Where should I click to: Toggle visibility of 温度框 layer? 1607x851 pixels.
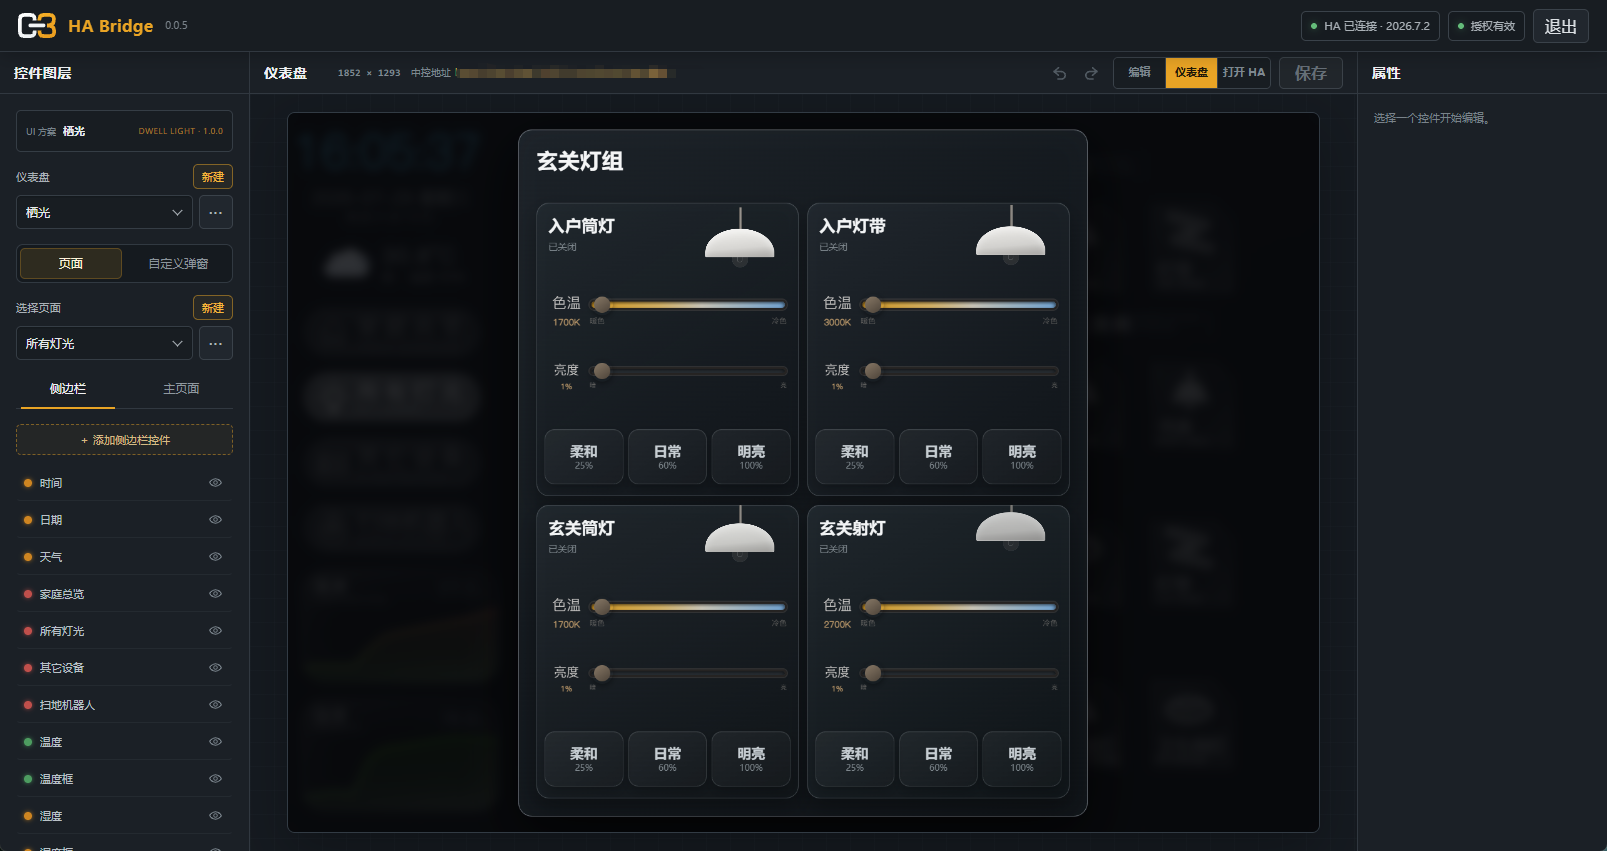pos(215,779)
